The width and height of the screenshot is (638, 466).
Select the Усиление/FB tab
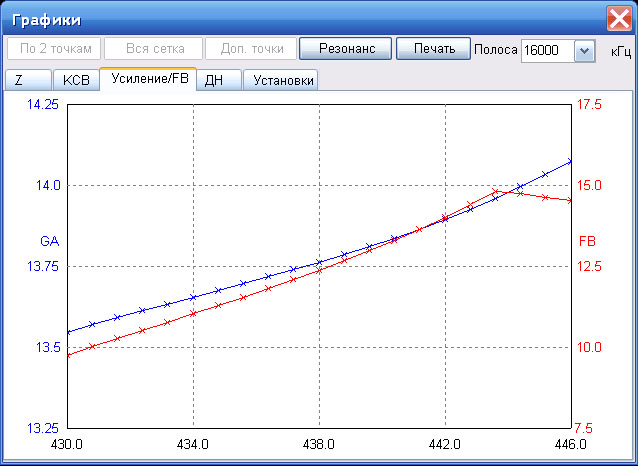tap(149, 79)
